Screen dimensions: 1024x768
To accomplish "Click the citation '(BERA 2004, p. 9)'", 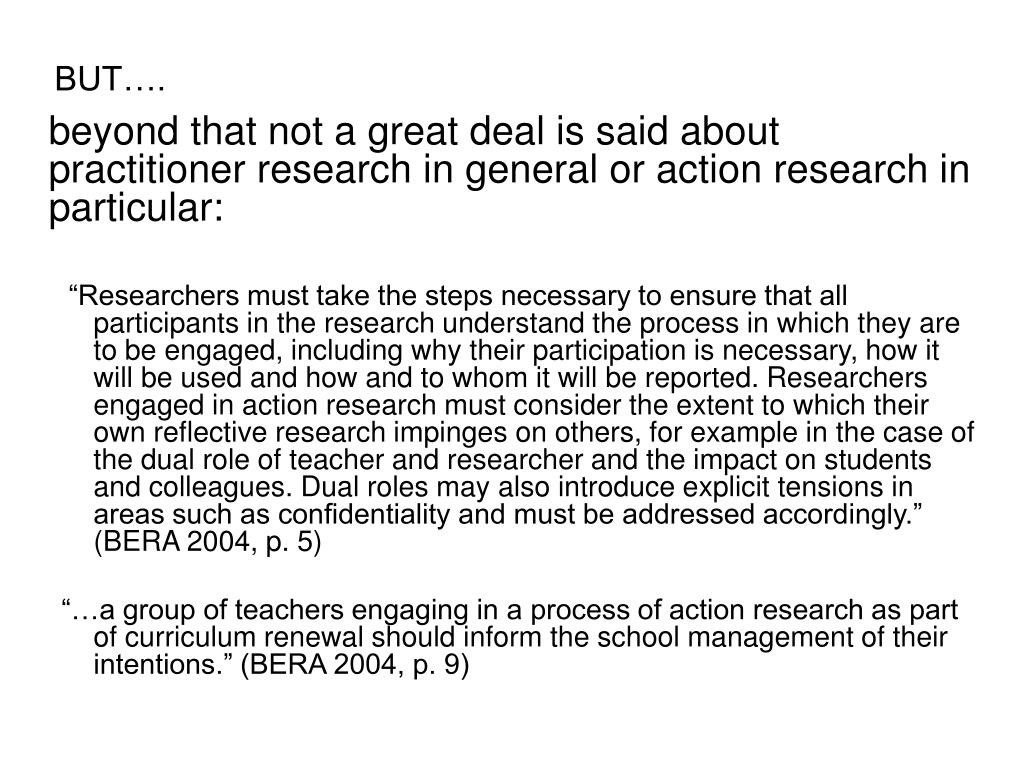I will (355, 665).
